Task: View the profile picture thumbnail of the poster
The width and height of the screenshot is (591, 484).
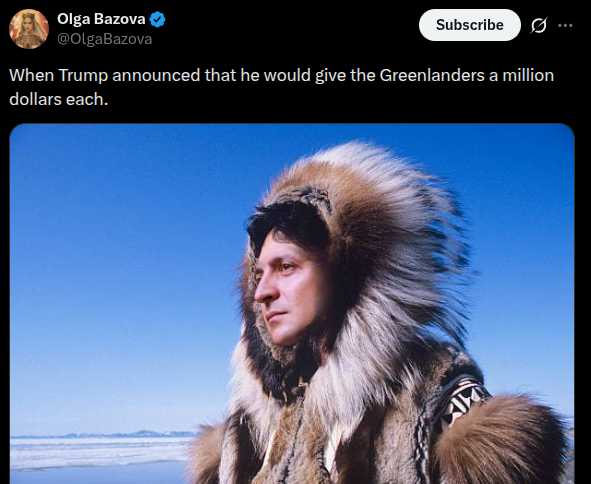Action: pos(29,29)
